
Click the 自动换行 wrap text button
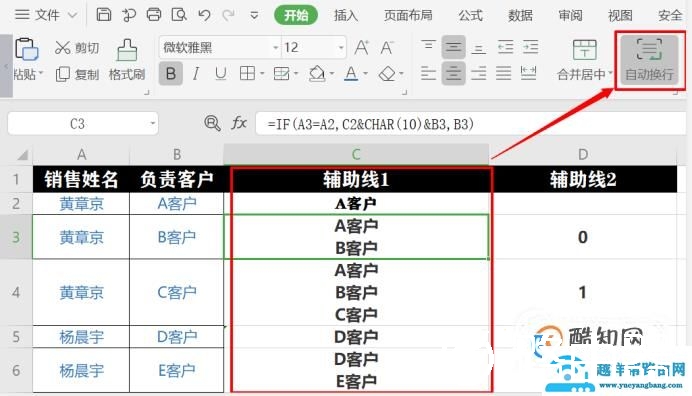(649, 60)
